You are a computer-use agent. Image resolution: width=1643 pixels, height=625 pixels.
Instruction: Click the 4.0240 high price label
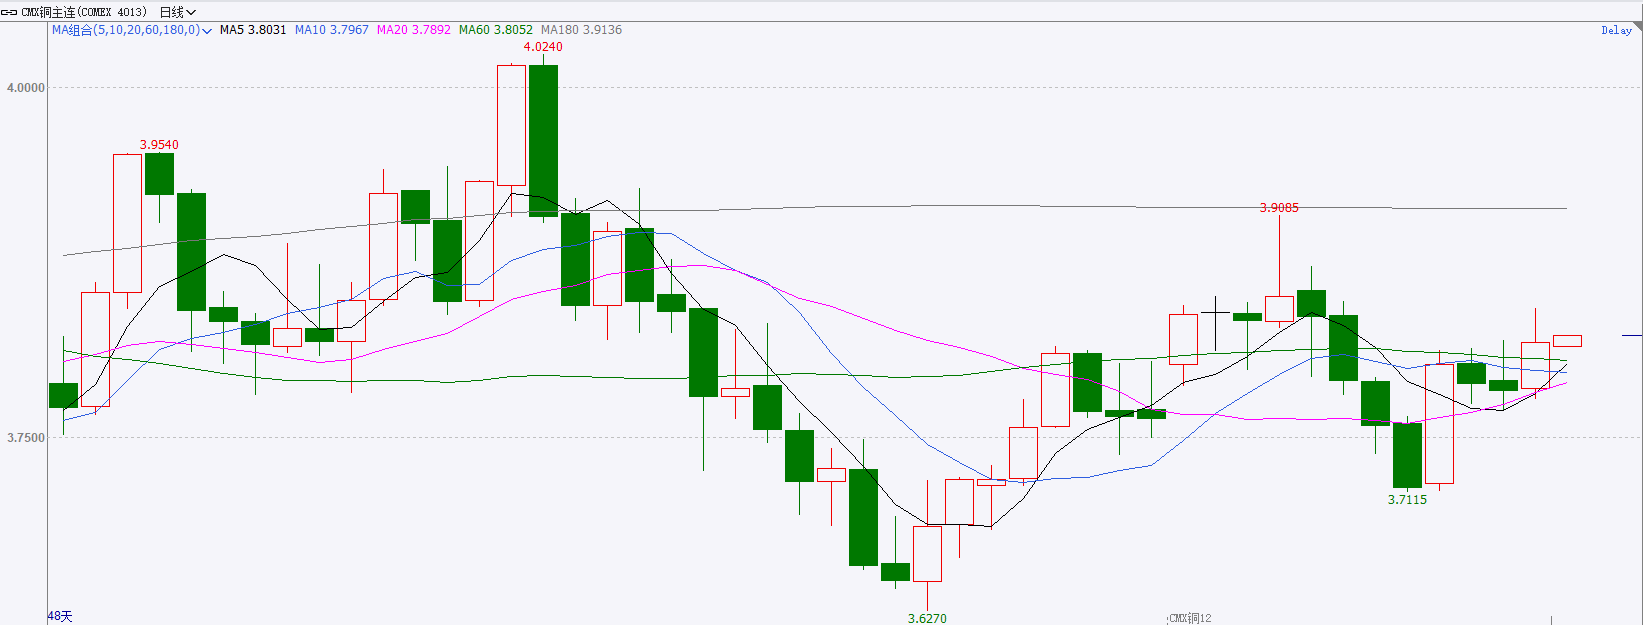pyautogui.click(x=543, y=47)
